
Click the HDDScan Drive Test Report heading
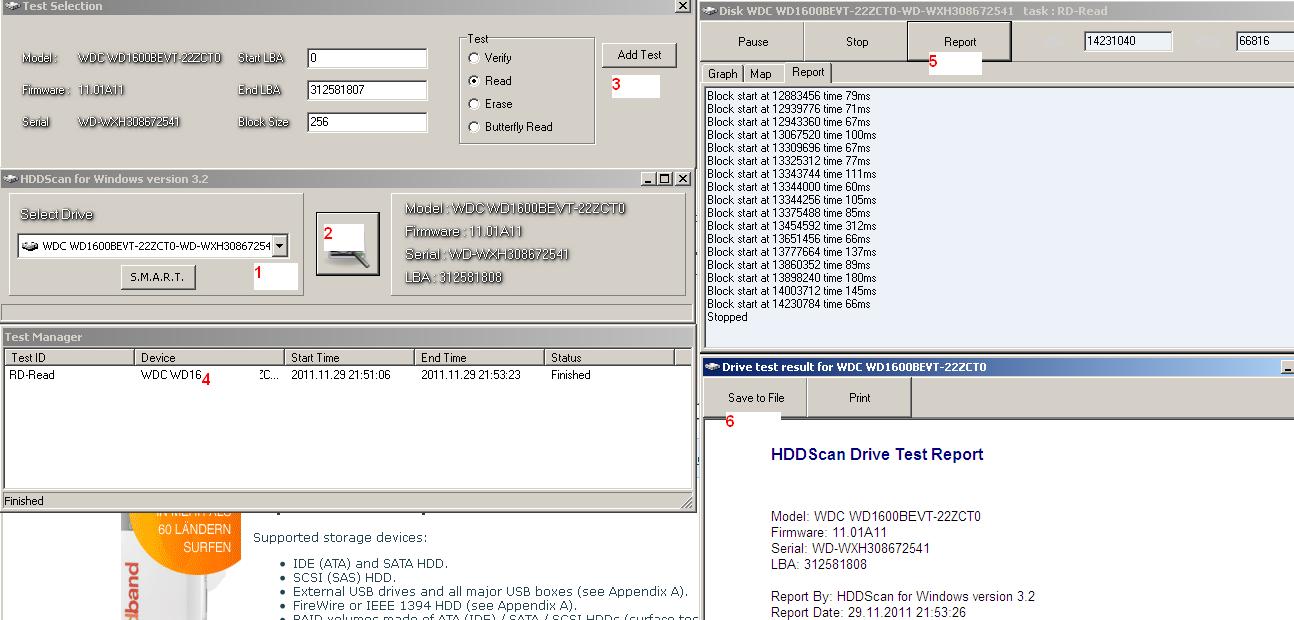877,454
